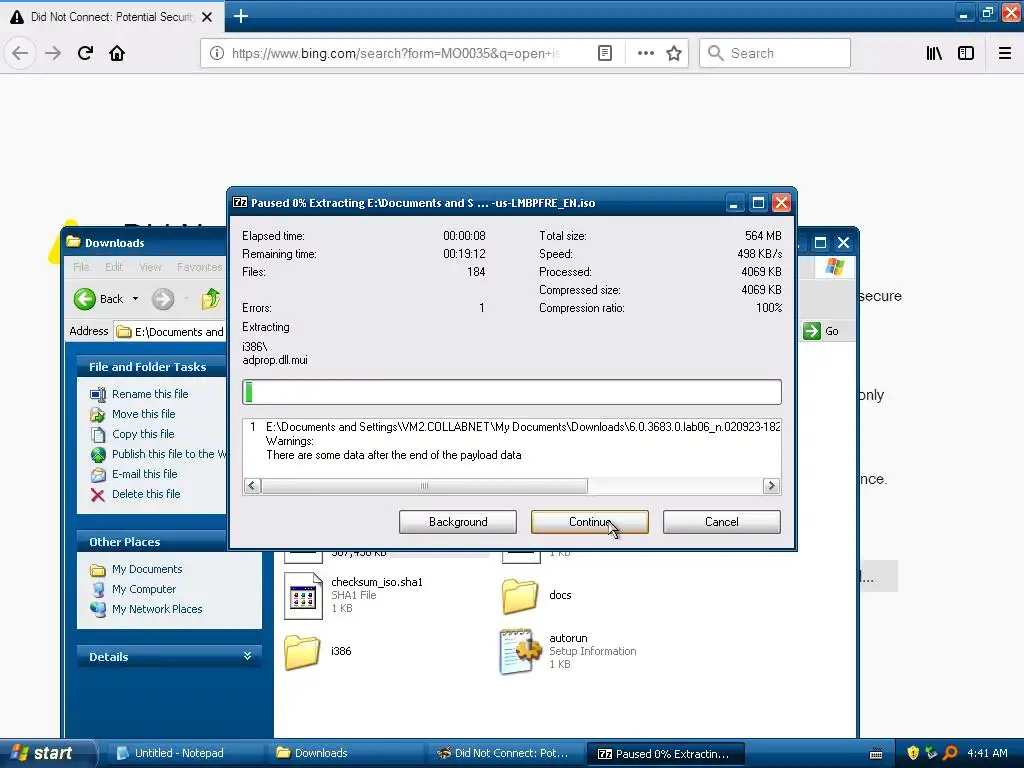Viewport: 1024px width, 768px height.
Task: Open Firefox hamburger menu
Action: (1005, 53)
